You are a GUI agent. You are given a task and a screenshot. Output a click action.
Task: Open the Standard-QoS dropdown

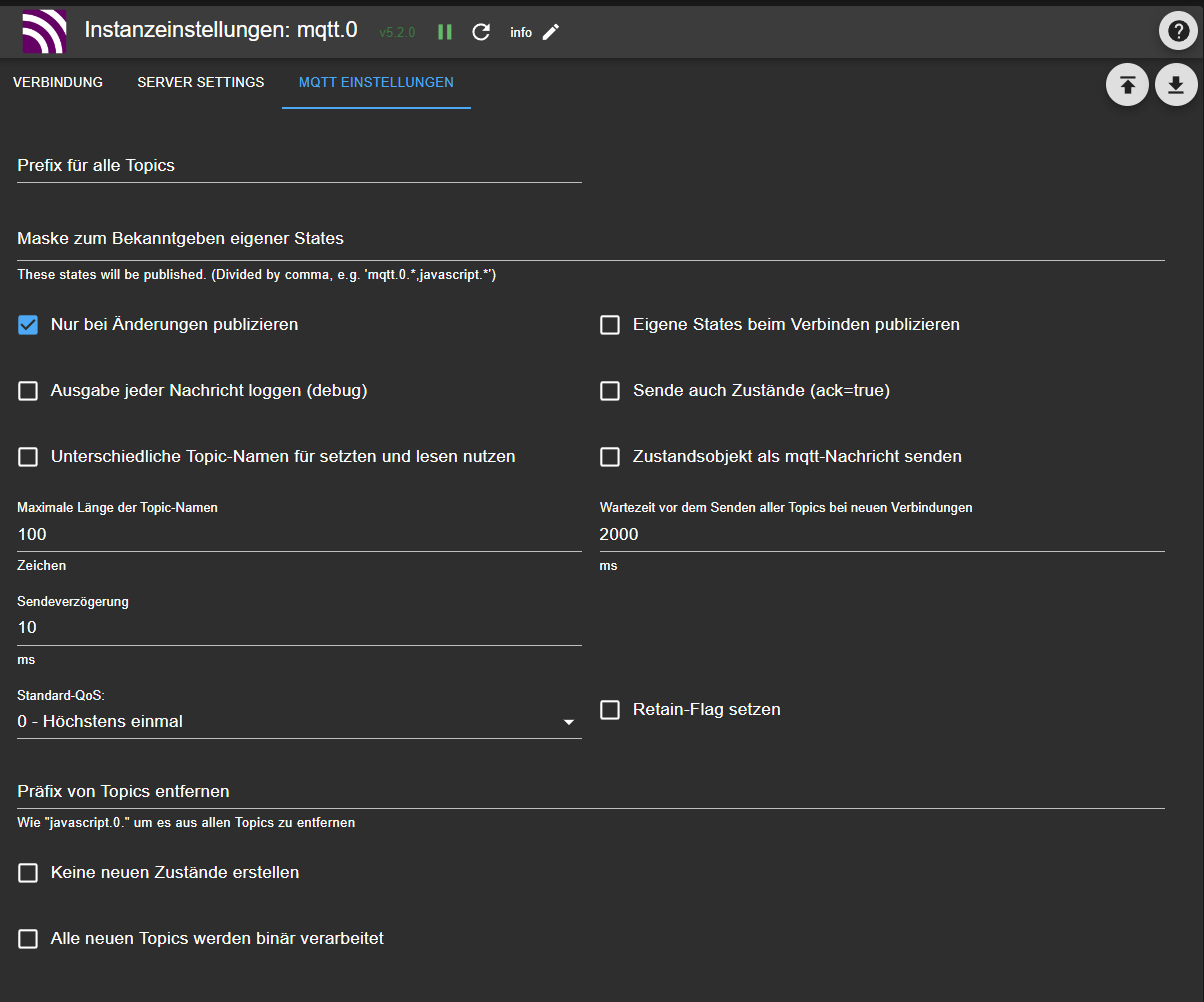(299, 721)
